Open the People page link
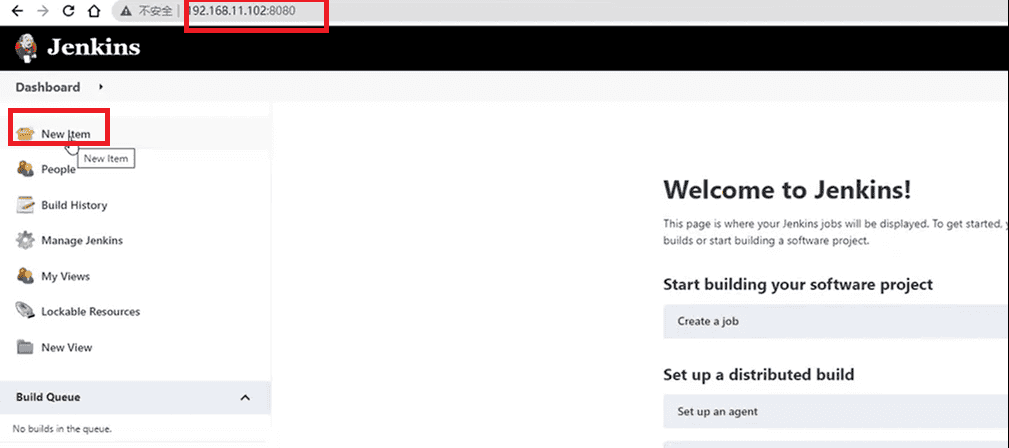 tap(59, 170)
